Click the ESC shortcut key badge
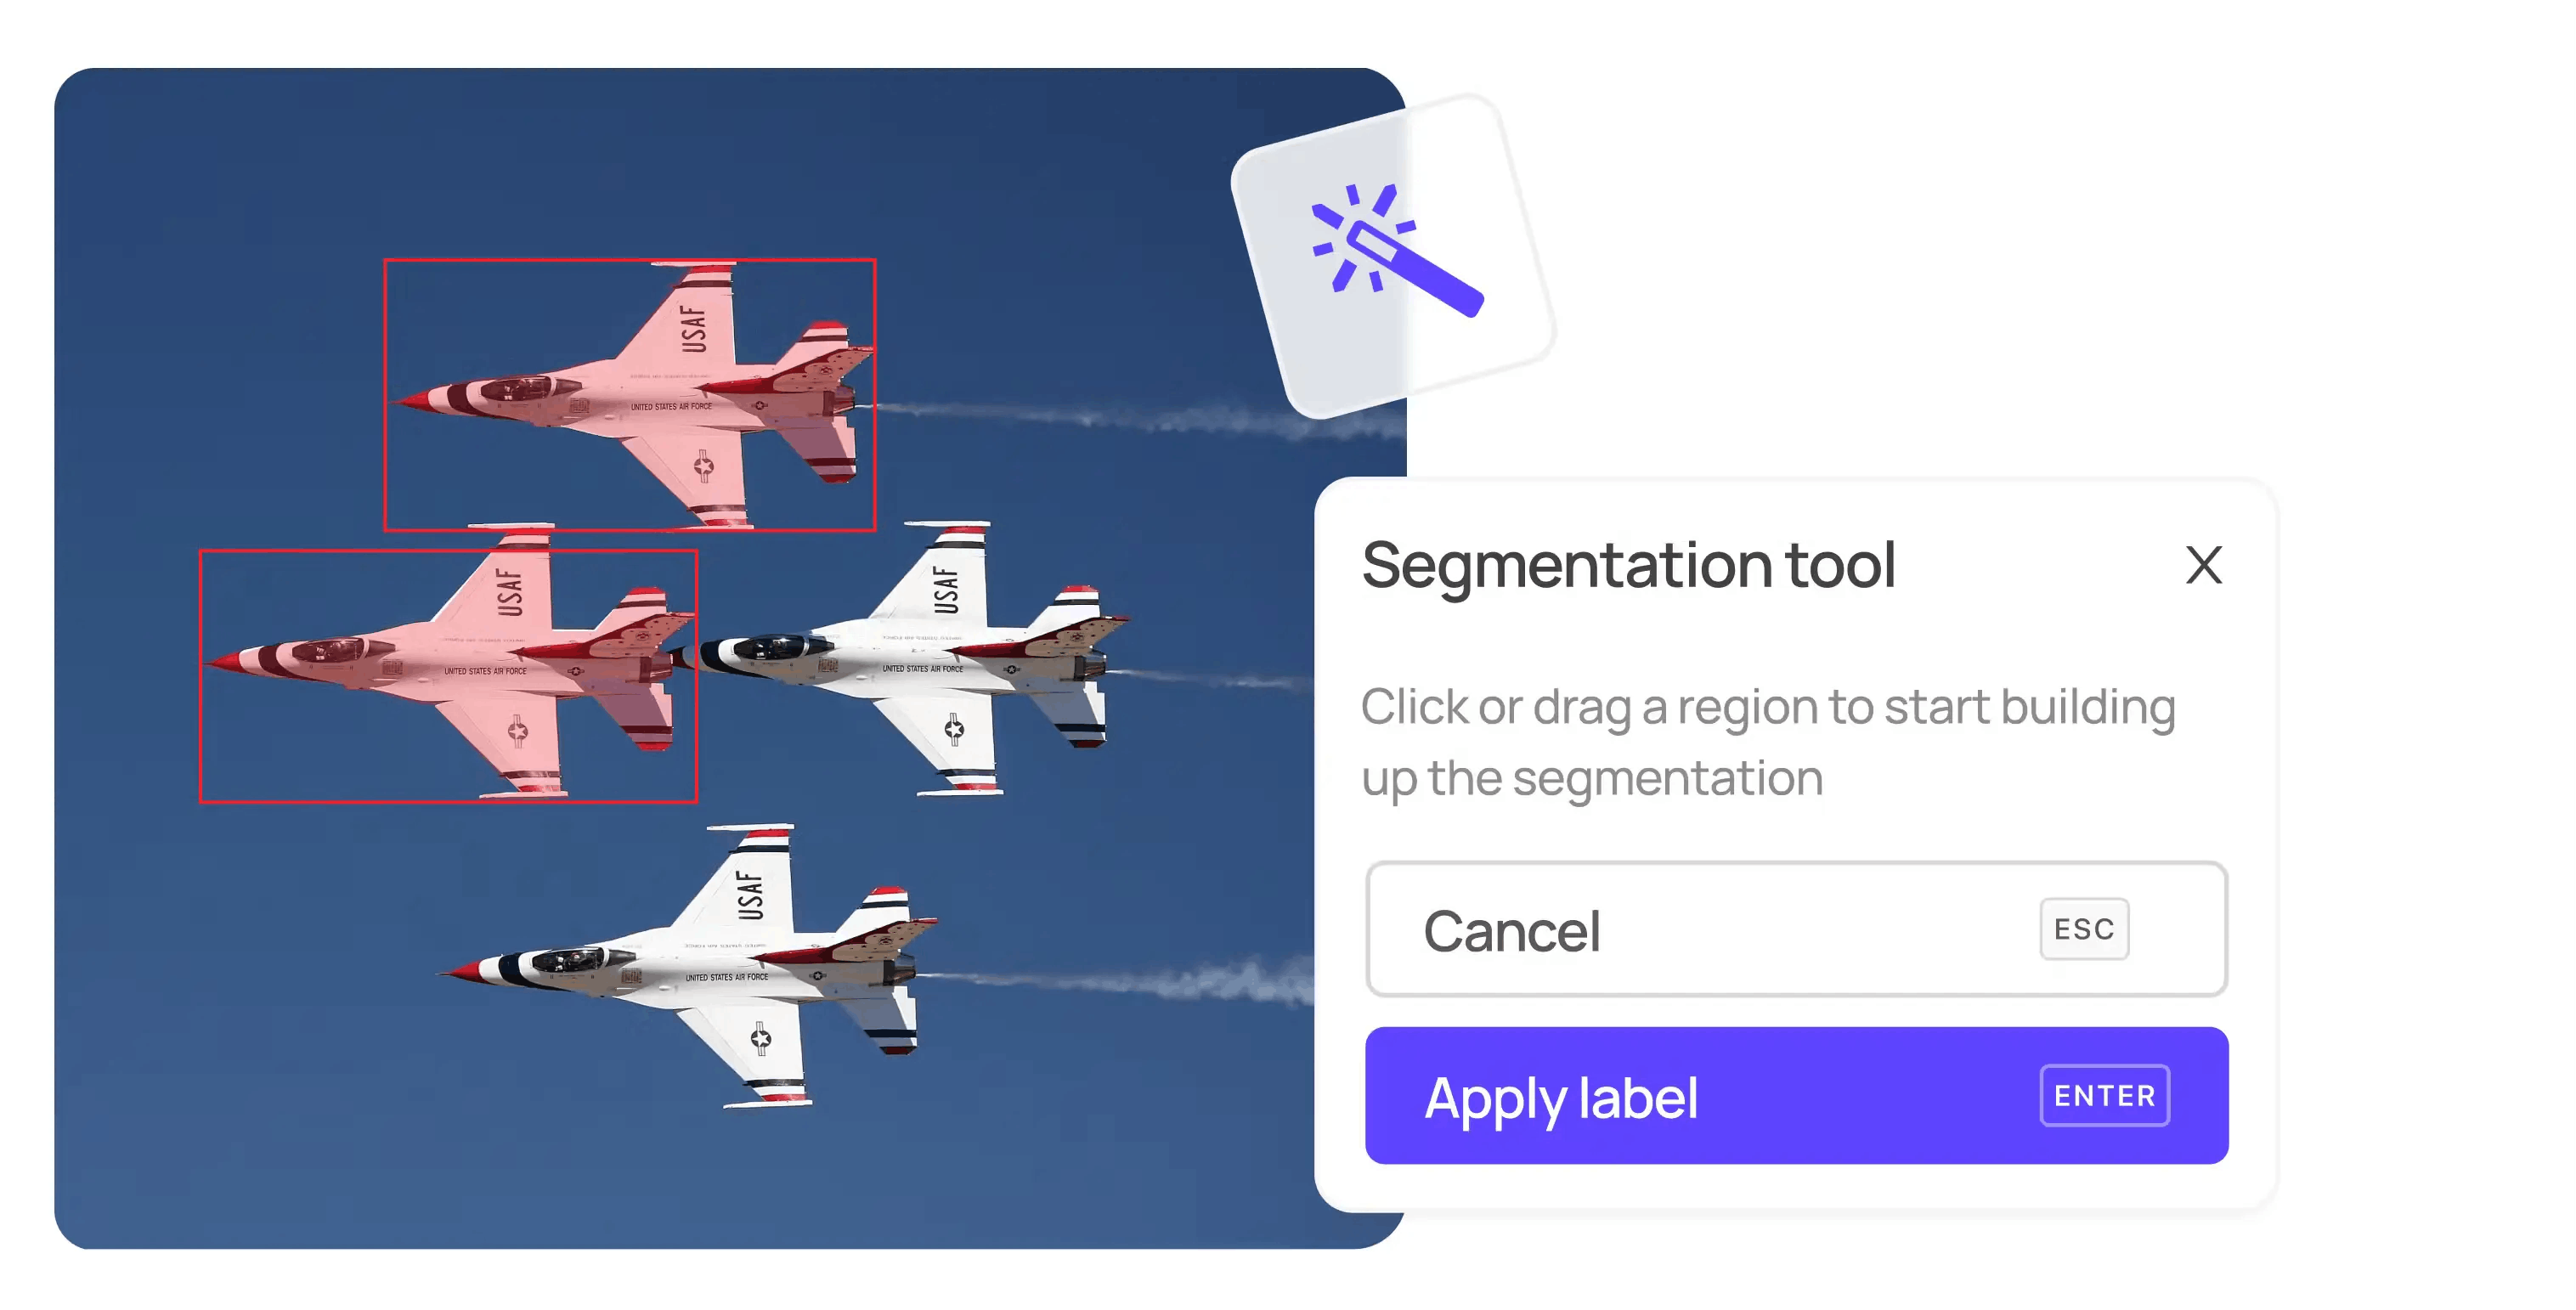Viewport: 2576px width, 1310px height. (x=2084, y=929)
